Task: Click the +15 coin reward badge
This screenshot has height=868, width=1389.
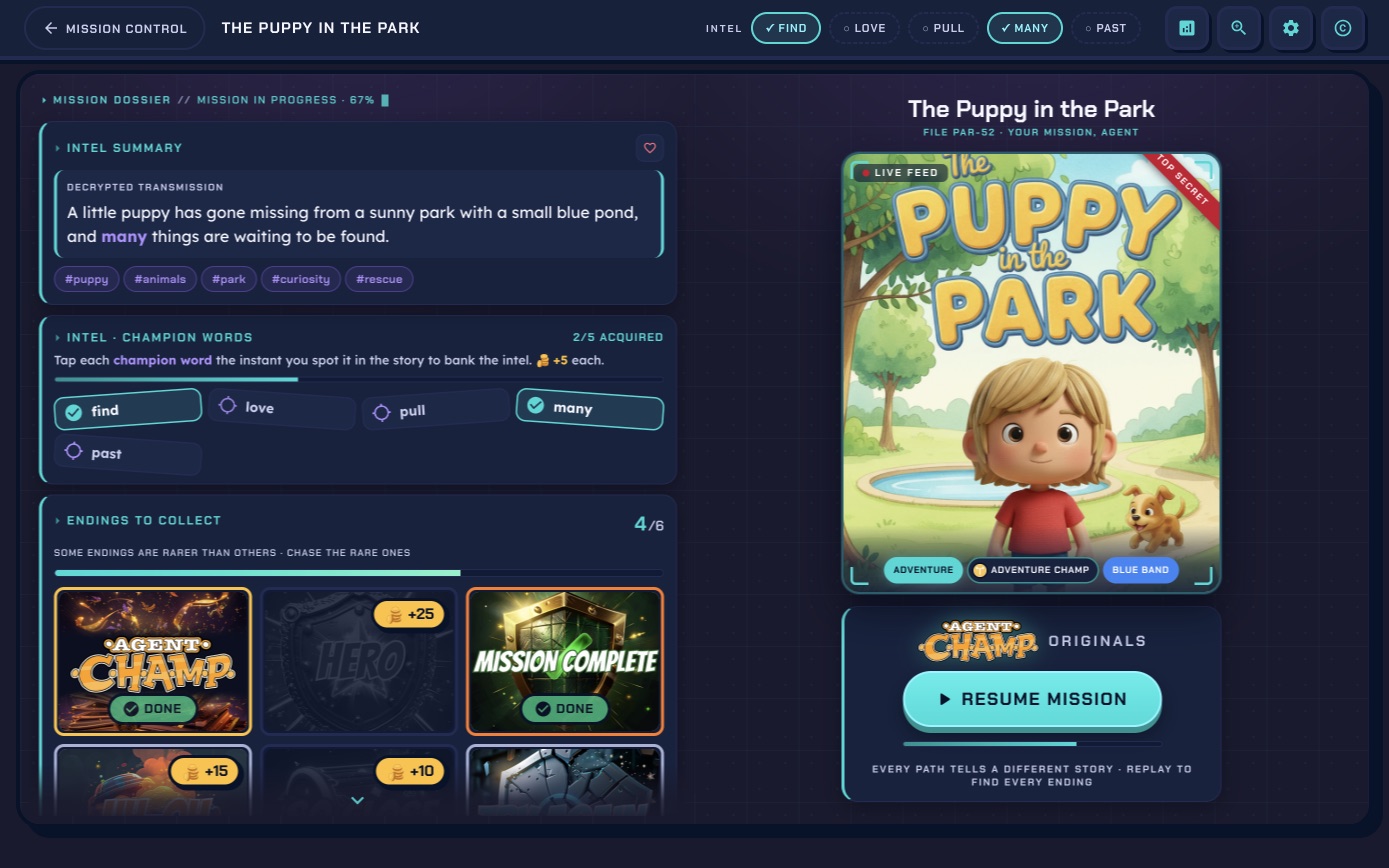Action: click(205, 771)
